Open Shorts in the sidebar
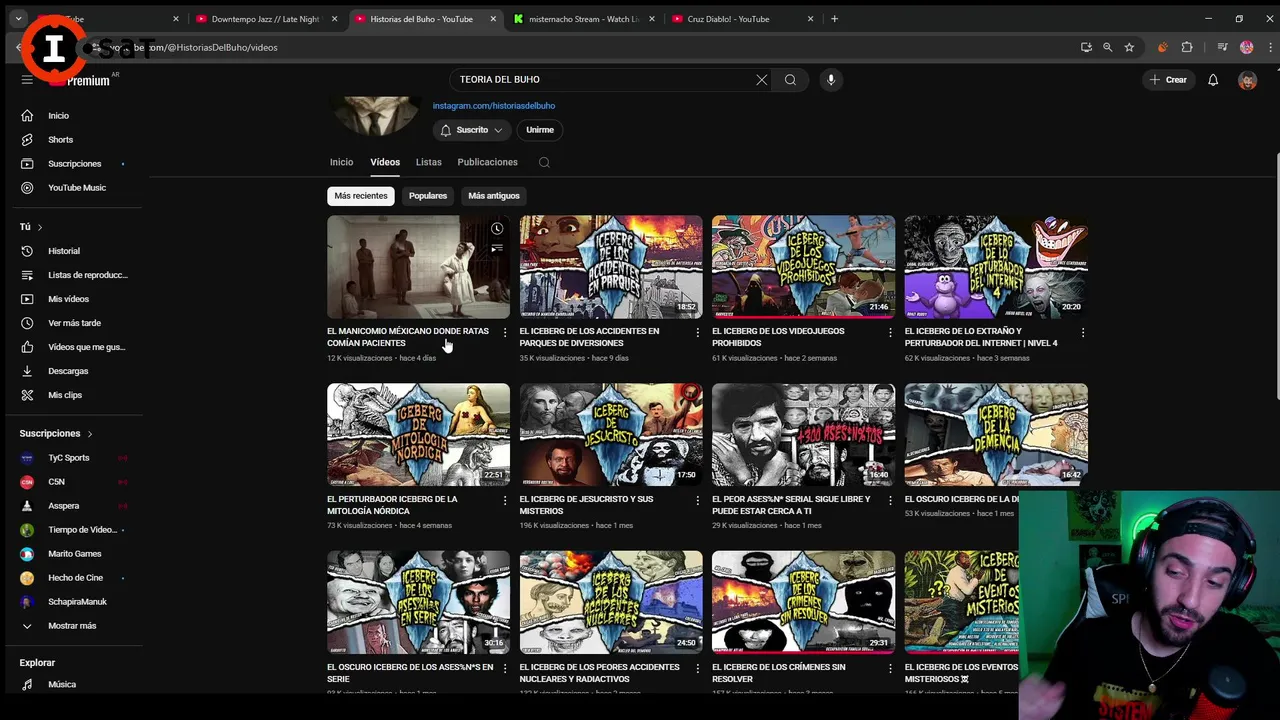This screenshot has width=1280, height=720. point(75,140)
